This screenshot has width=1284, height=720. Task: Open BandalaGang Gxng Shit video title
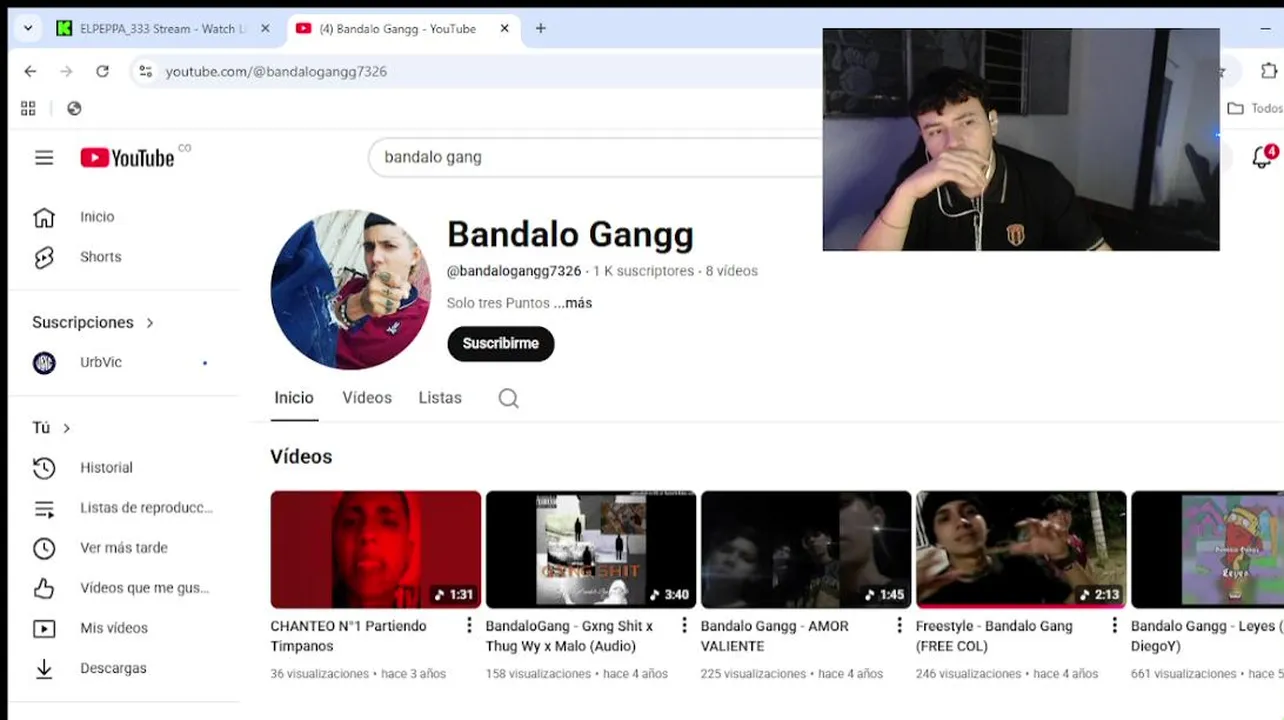tap(569, 636)
